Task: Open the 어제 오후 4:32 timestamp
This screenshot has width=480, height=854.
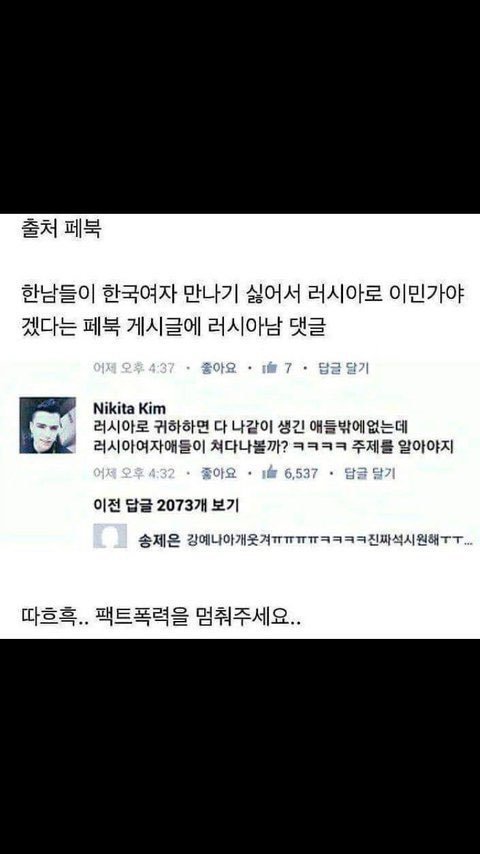Action: (x=134, y=473)
